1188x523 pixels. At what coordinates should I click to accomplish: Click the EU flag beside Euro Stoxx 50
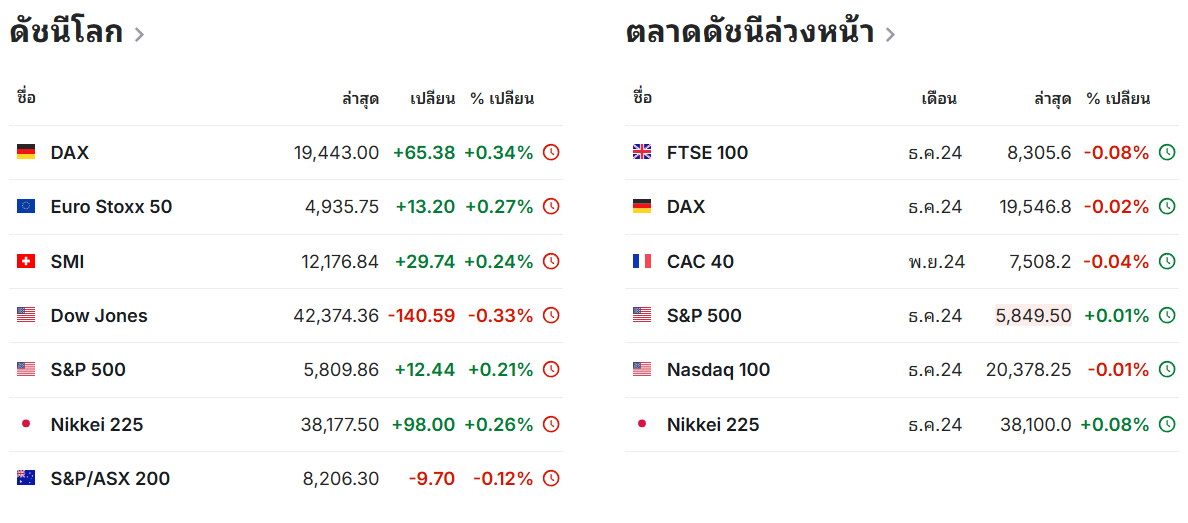26,207
